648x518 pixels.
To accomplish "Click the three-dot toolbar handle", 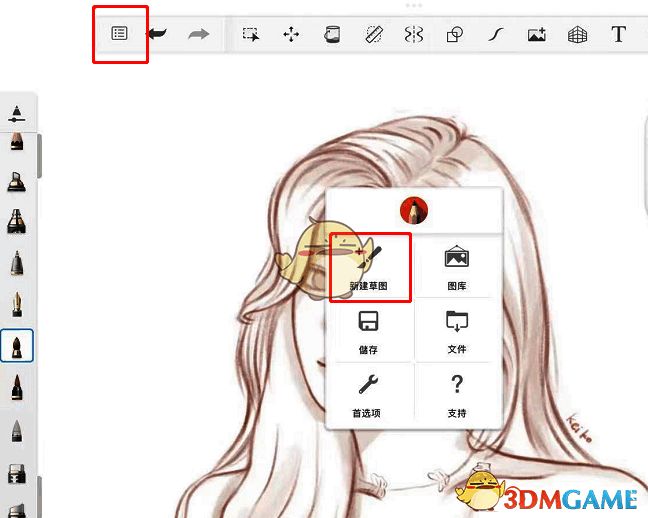I will (x=414, y=5).
